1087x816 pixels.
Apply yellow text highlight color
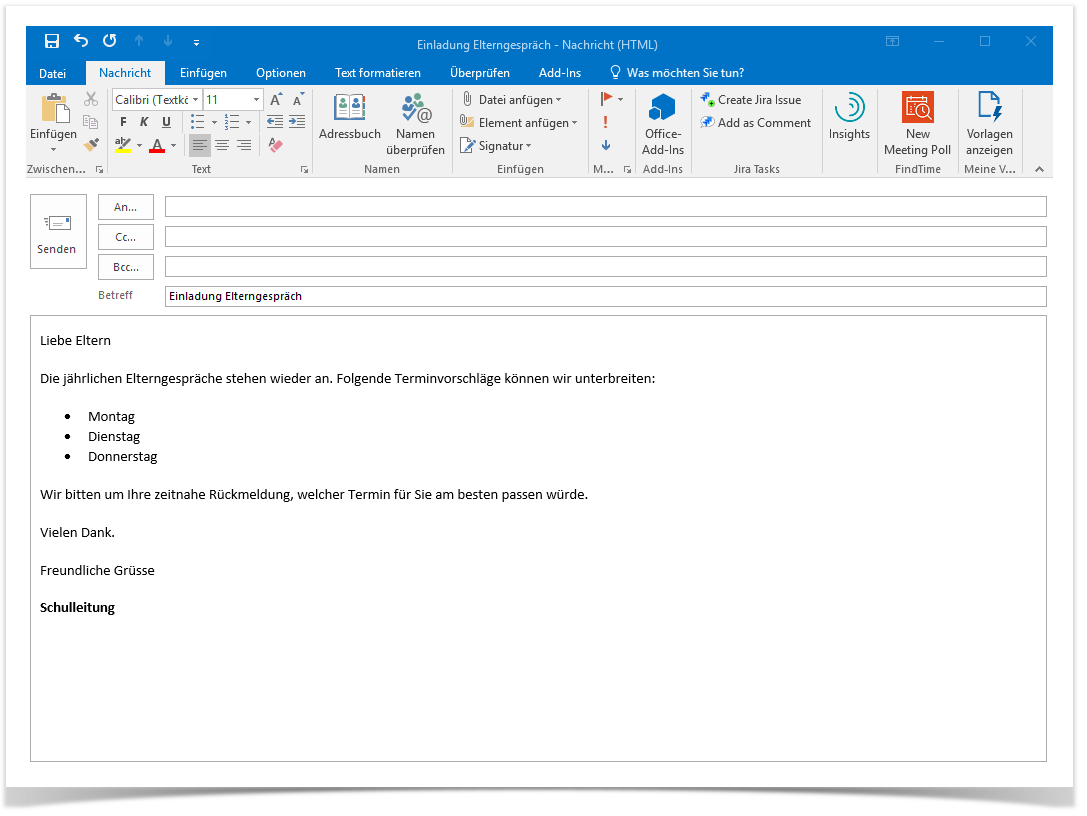click(x=123, y=145)
